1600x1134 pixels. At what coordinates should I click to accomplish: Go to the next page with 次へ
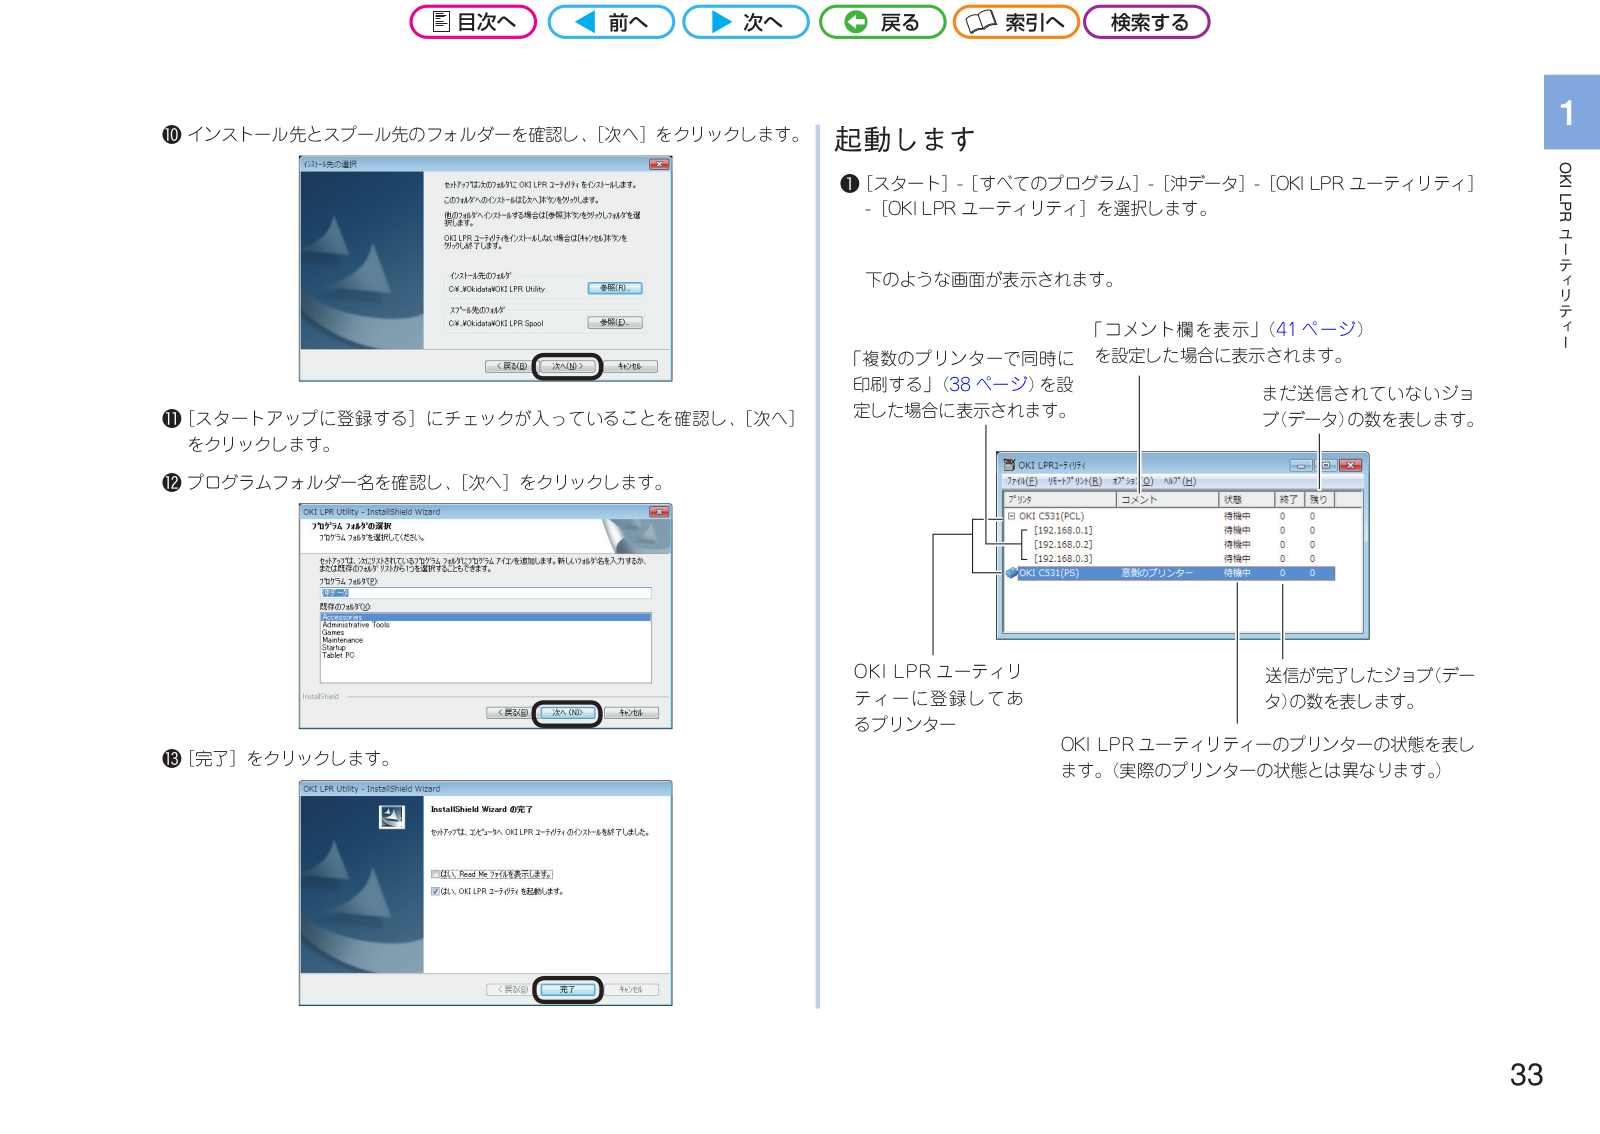pos(746,22)
